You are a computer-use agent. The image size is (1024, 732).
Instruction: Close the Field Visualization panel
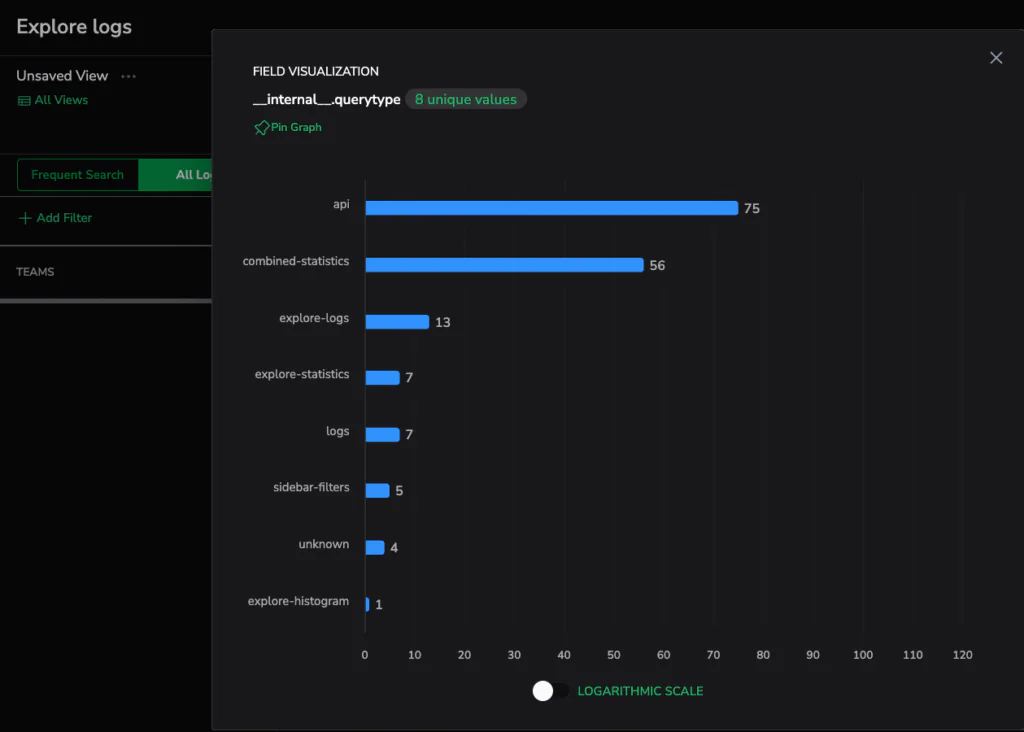click(x=995, y=58)
